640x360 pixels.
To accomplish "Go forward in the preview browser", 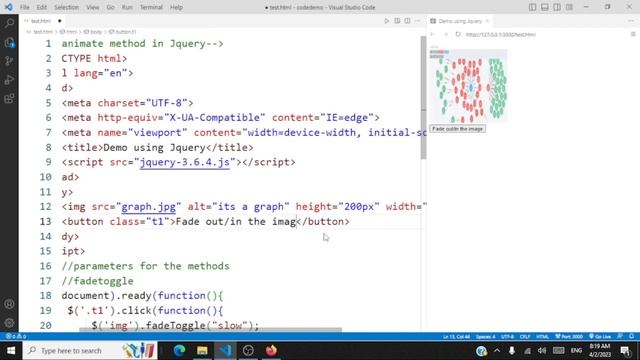I will point(446,34).
